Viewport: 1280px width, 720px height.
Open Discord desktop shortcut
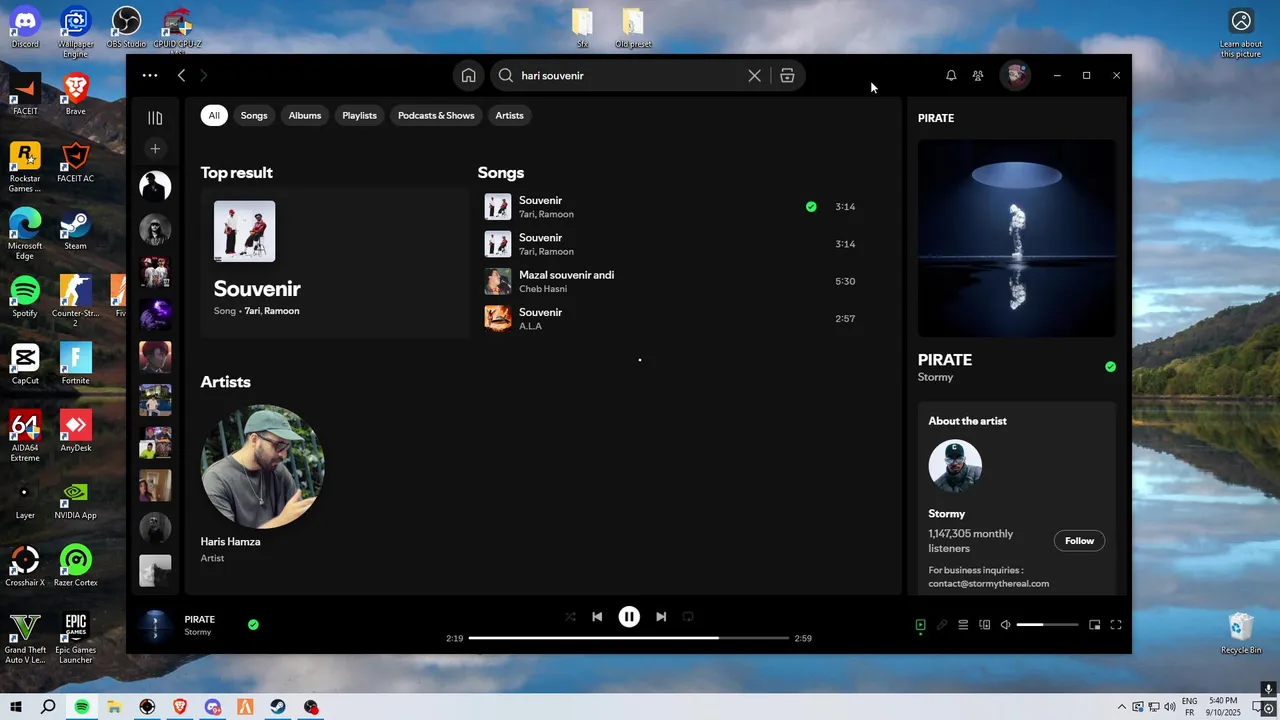coord(25,27)
